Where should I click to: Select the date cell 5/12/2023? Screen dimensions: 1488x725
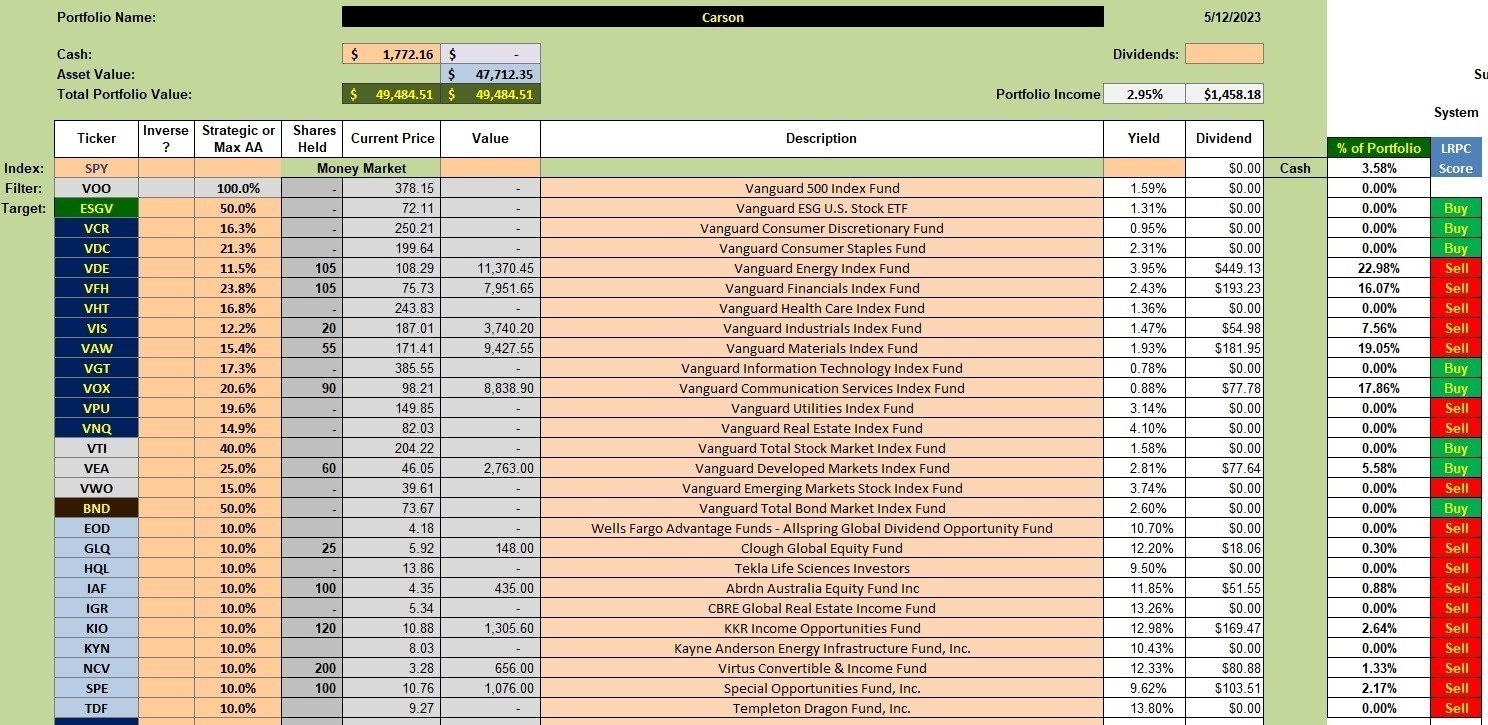[x=1234, y=17]
